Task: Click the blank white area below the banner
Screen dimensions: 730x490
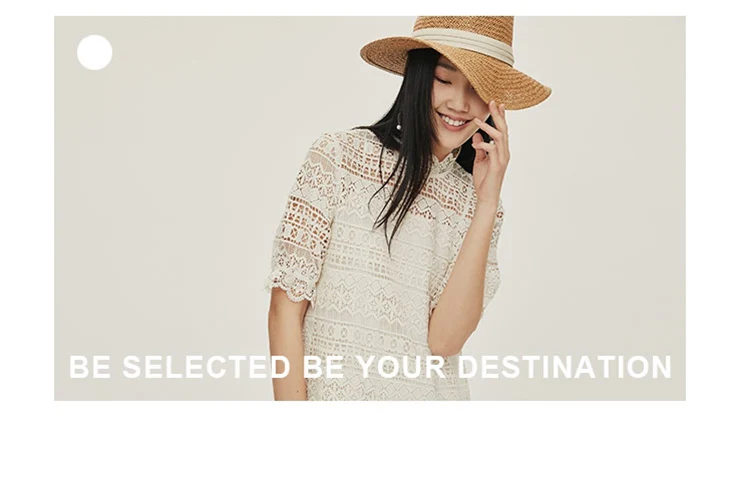Action: point(365,445)
